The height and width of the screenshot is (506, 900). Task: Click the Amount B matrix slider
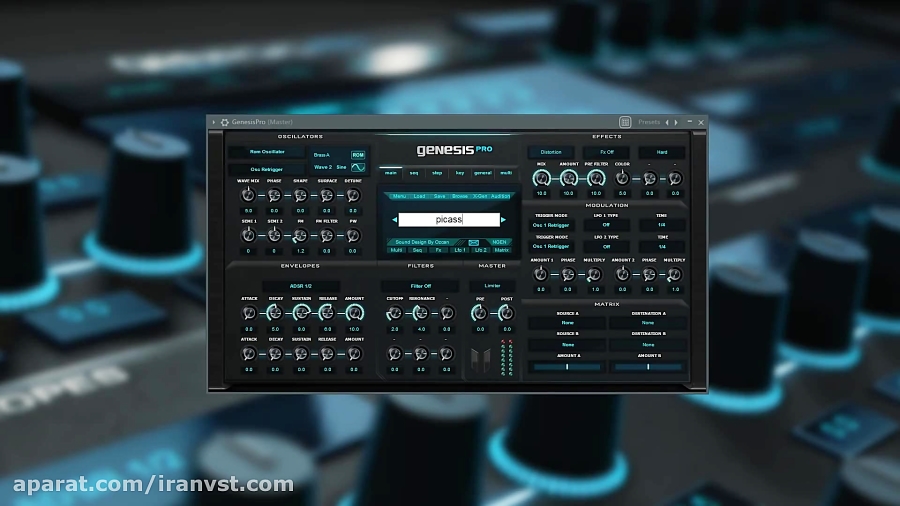(x=649, y=367)
